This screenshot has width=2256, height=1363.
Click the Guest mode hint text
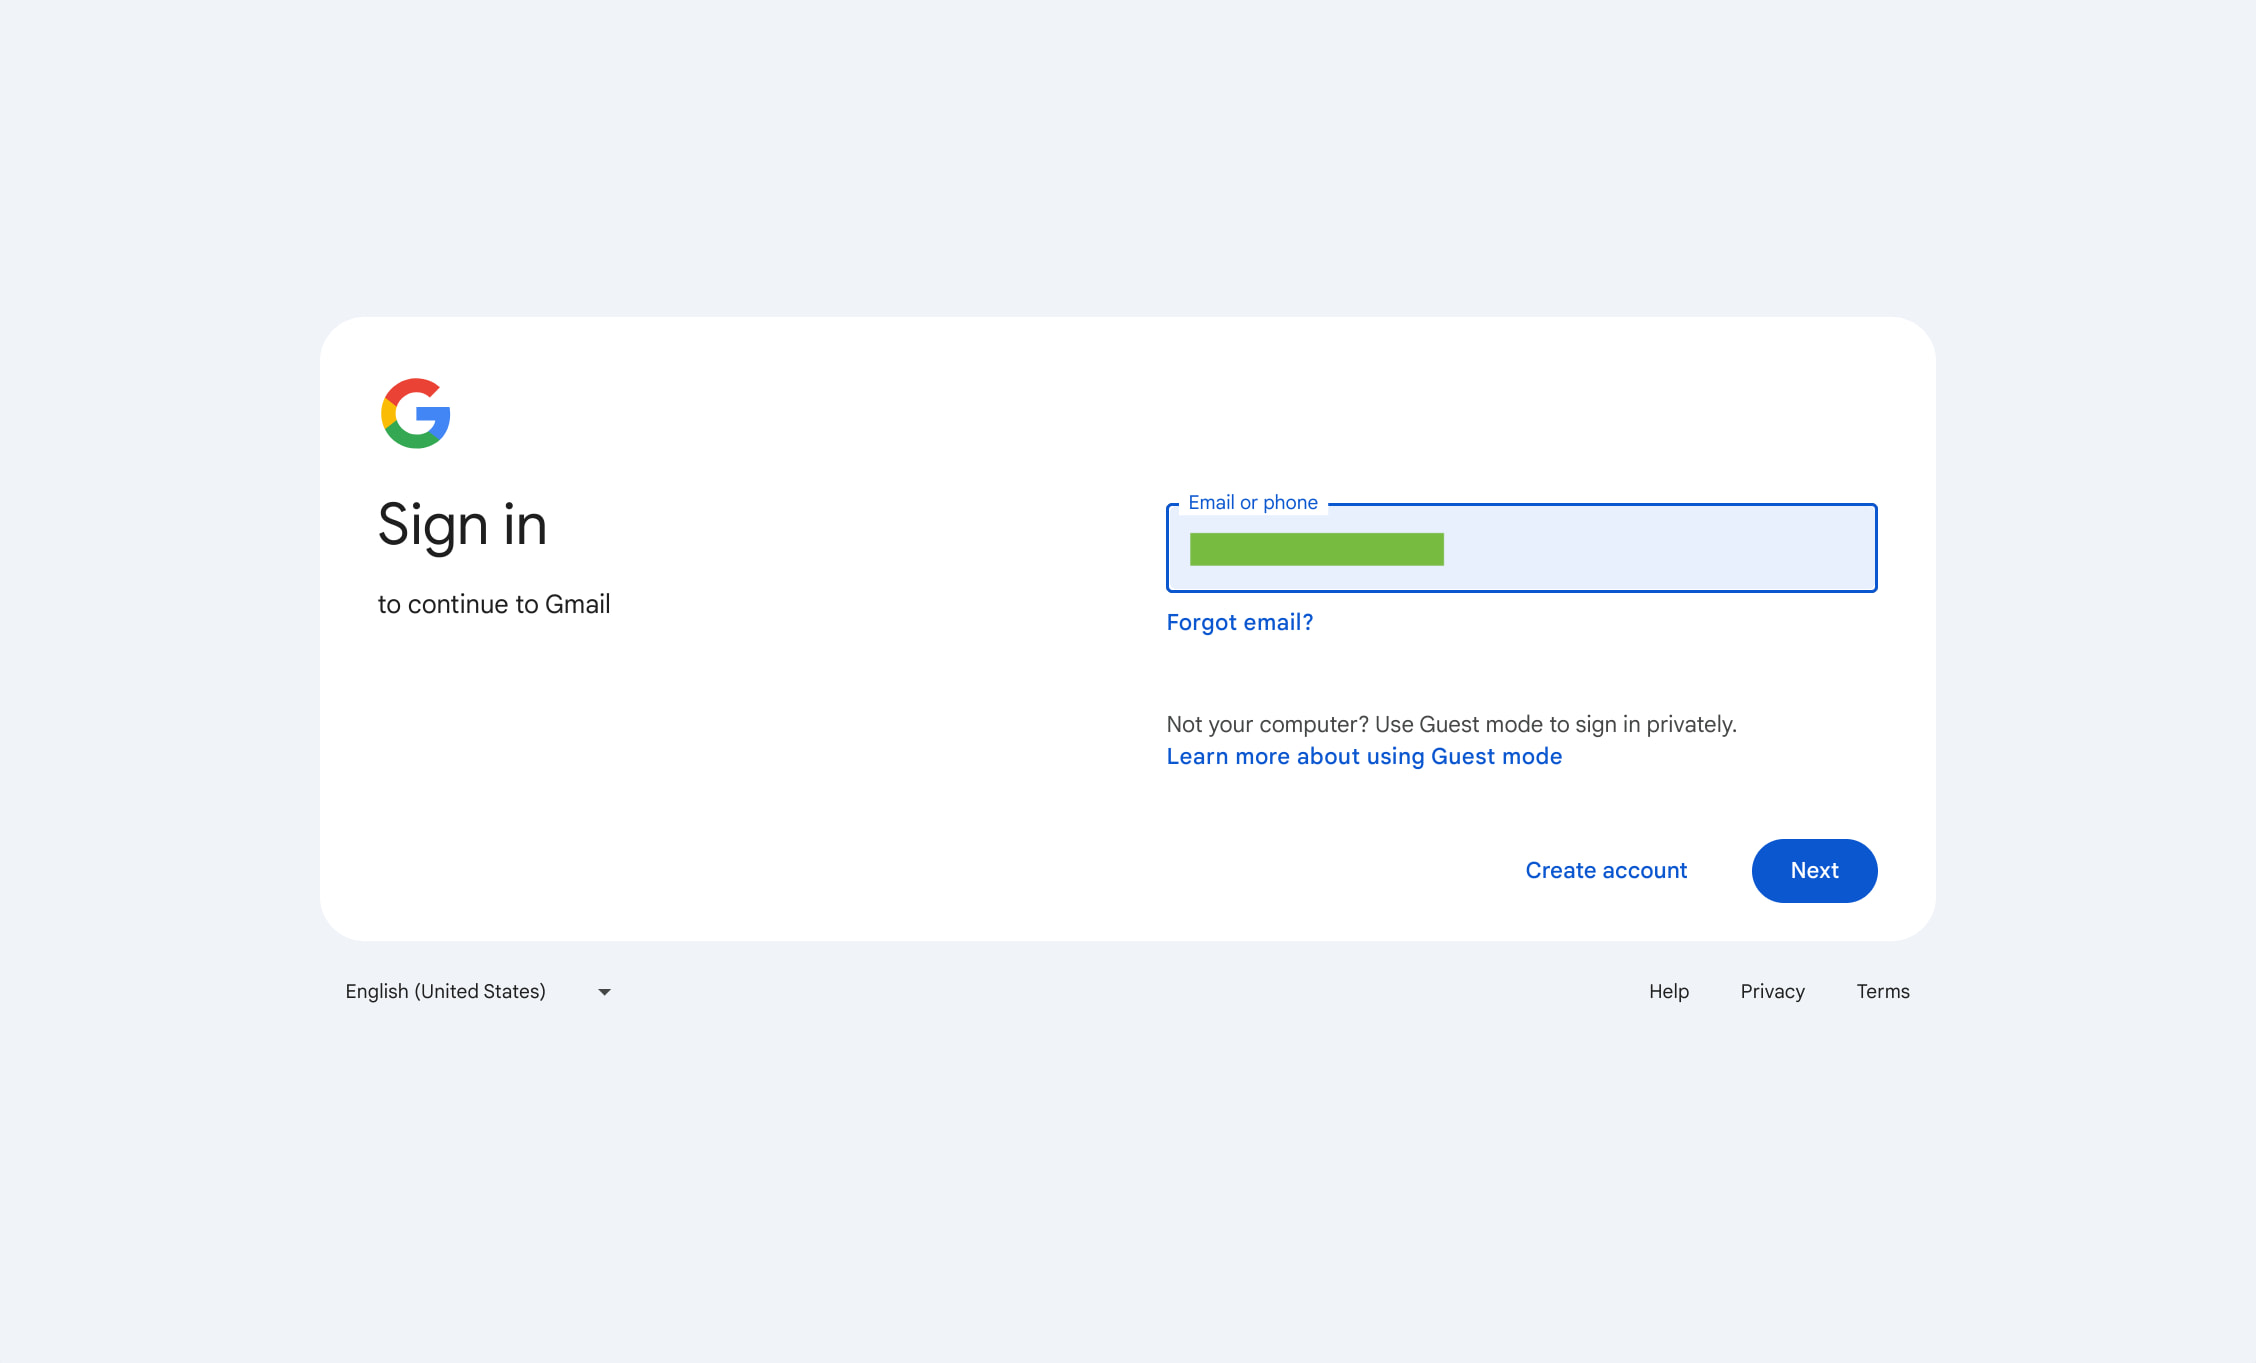coord(1450,724)
